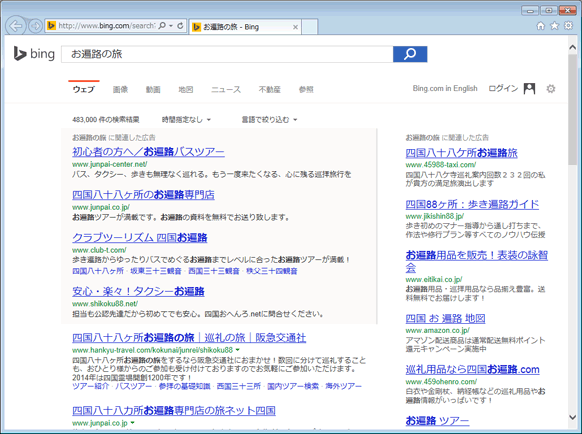Expand 時間指定なし filter dropdown
Image resolution: width=582 pixels, height=434 pixels.
point(186,120)
